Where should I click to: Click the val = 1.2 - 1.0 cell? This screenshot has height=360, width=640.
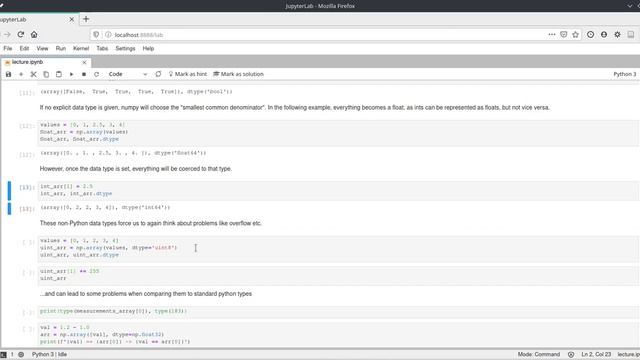coord(338,334)
